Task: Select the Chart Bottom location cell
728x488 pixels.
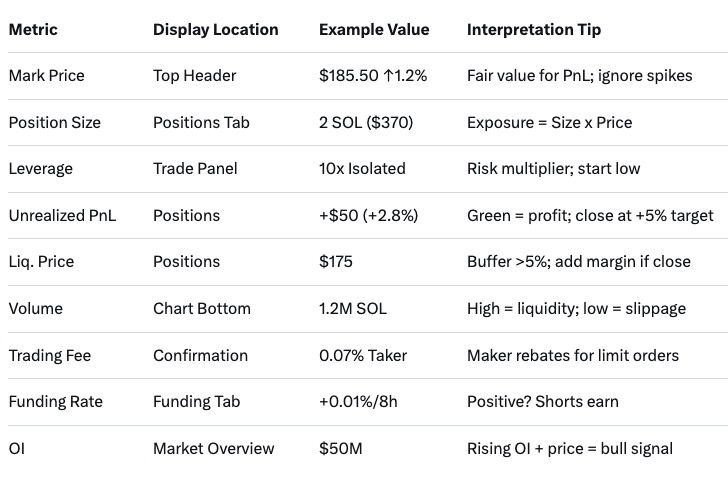Action: tap(201, 309)
